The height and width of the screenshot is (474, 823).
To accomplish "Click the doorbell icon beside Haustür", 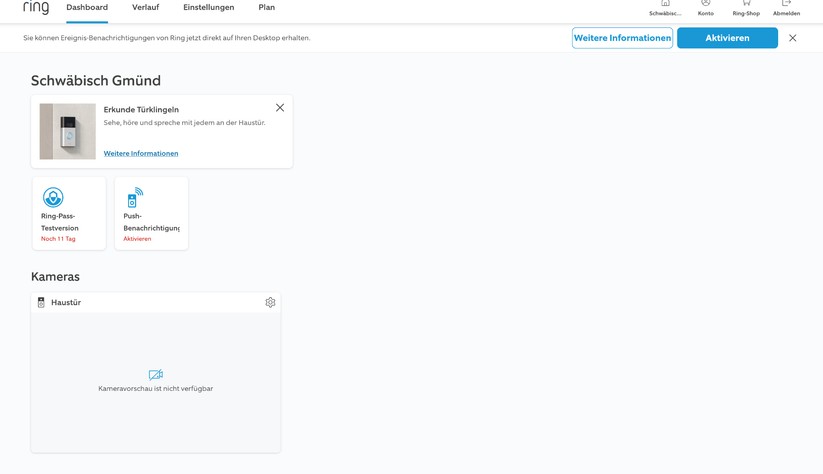I will coord(41,302).
